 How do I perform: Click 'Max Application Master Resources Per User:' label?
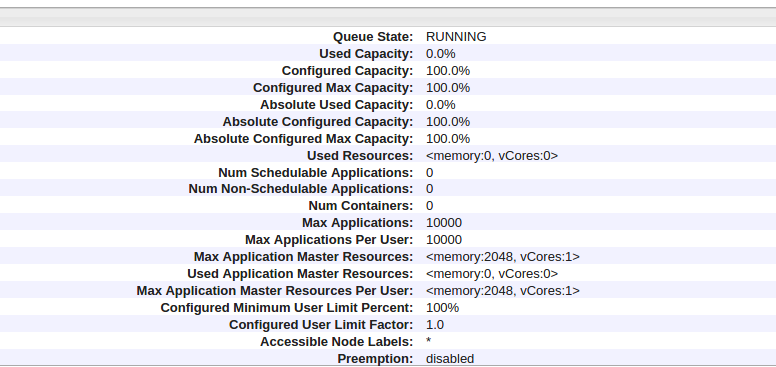point(275,290)
